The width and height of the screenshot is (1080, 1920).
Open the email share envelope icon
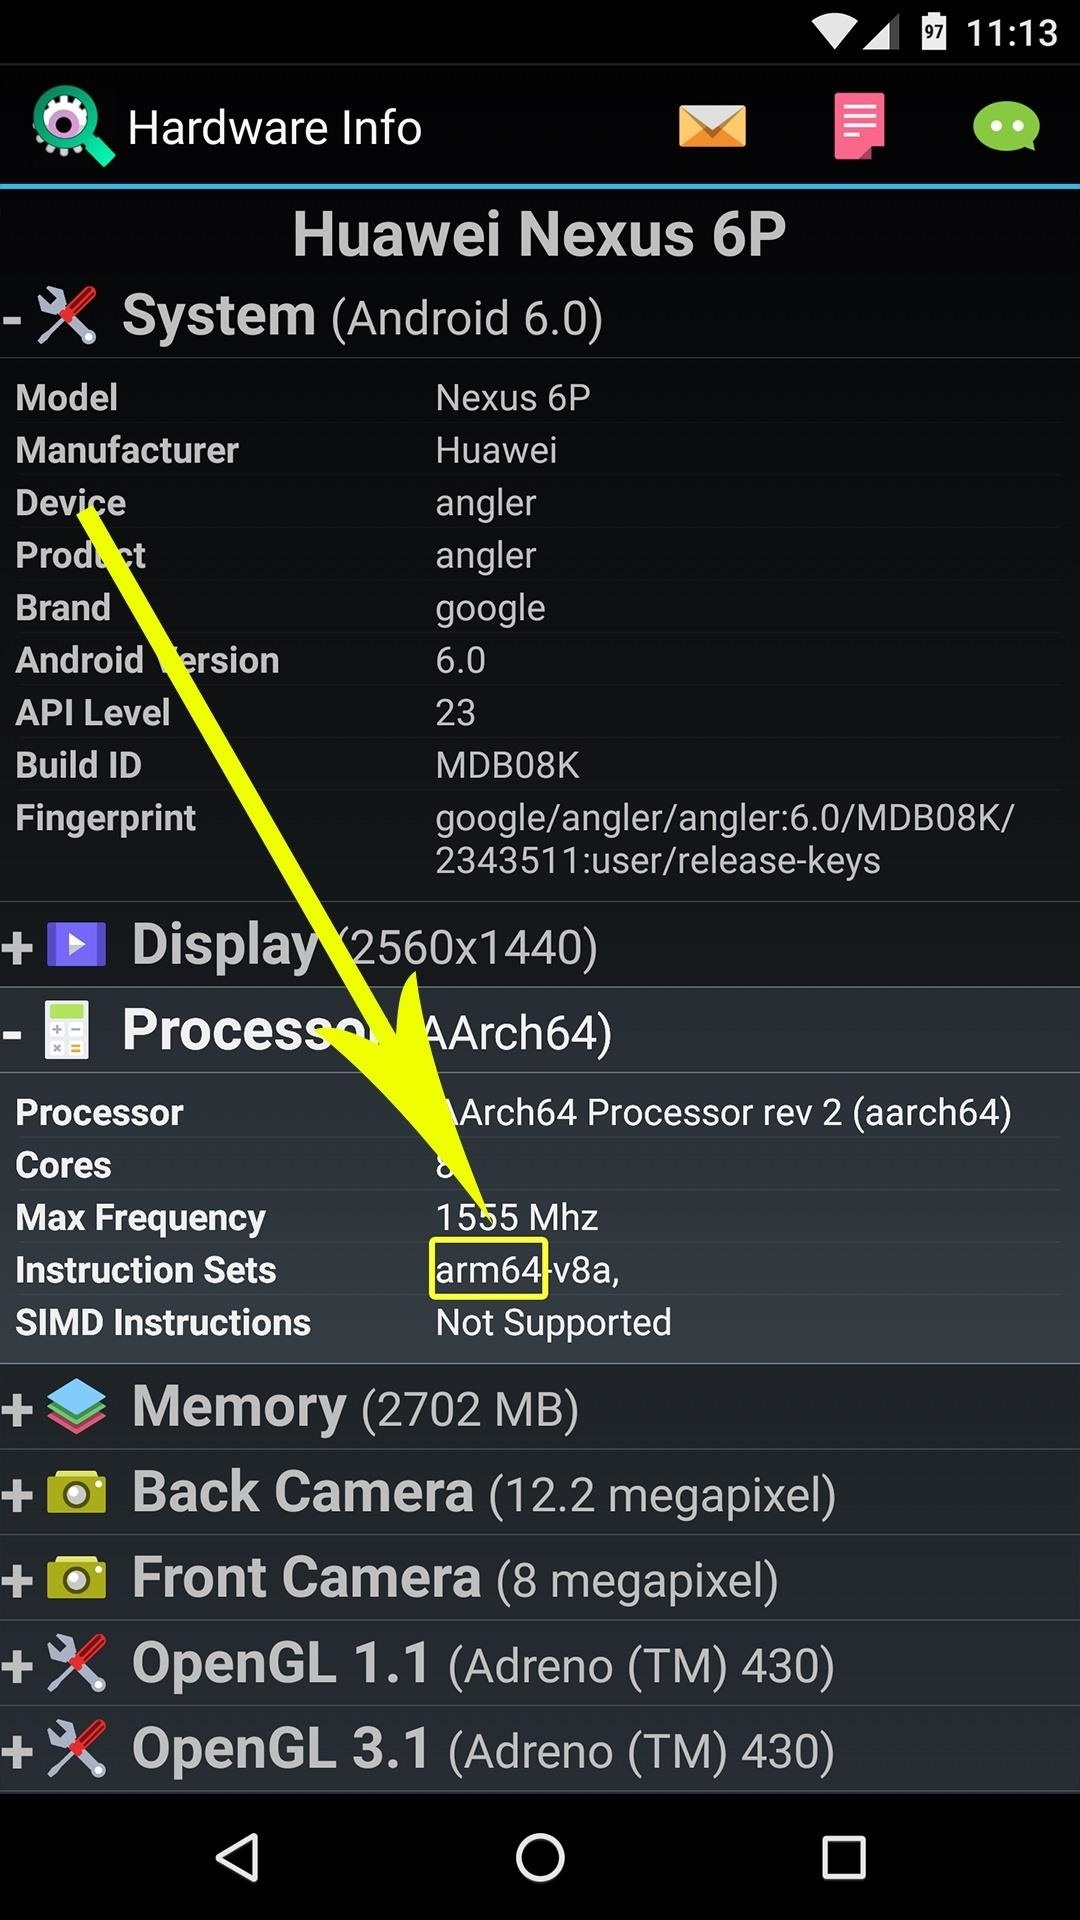(711, 125)
